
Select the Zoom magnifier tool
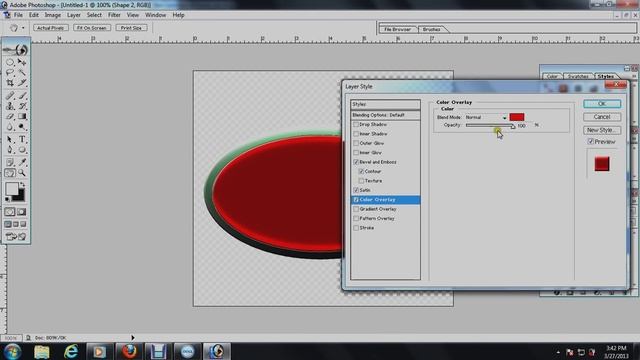22,173
